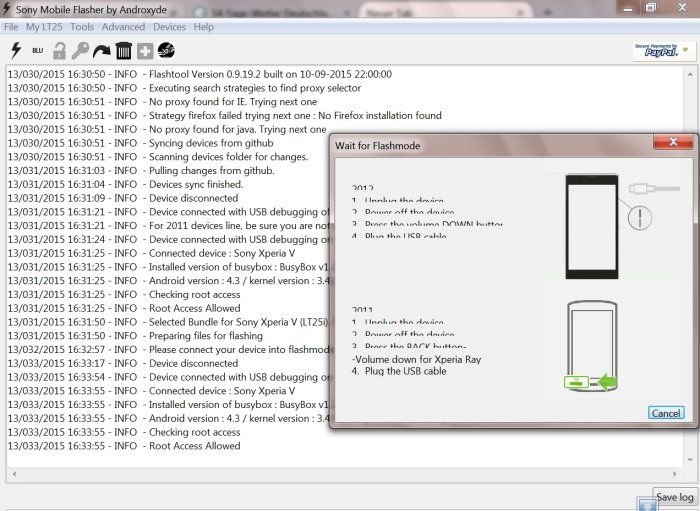Click log line 'No proxy found for IE'
The image size is (700, 511).
(x=162, y=102)
